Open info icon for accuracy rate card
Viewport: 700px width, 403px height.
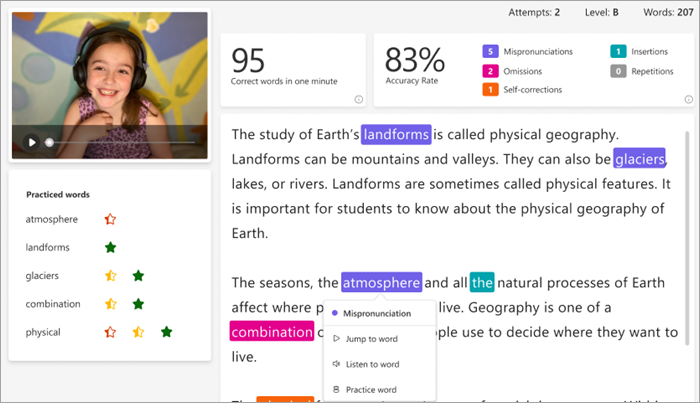pyautogui.click(x=688, y=99)
